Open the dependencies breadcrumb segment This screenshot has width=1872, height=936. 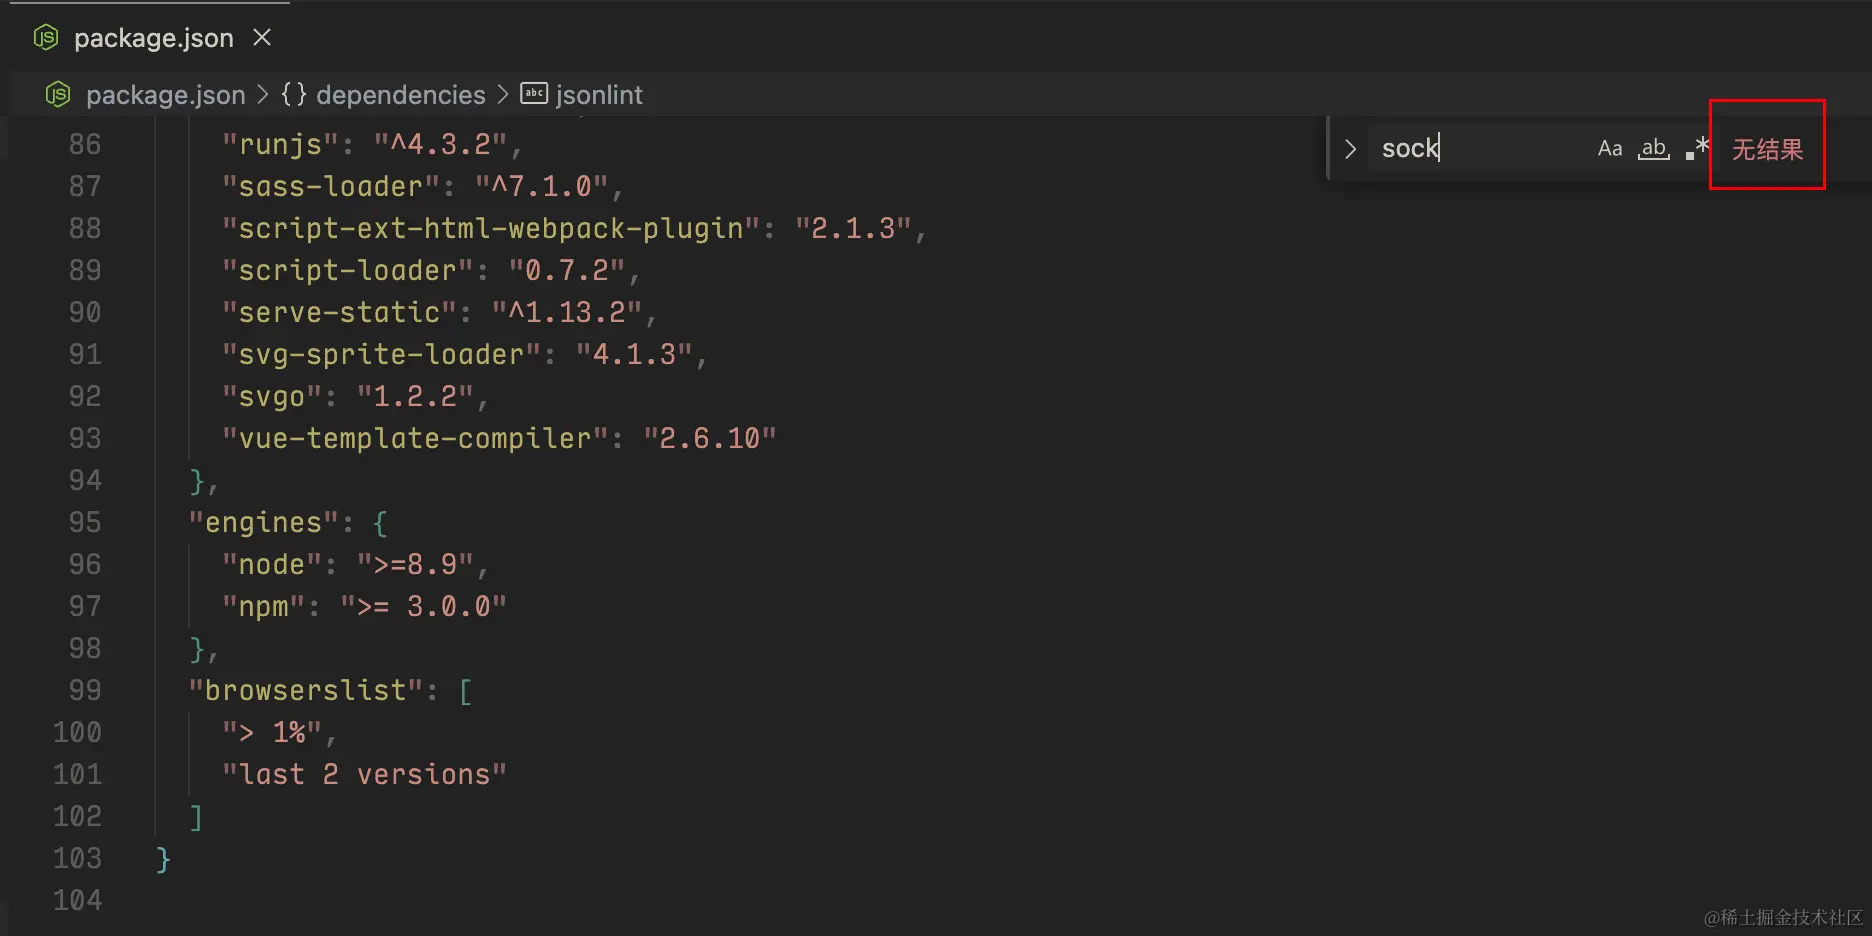[x=400, y=95]
